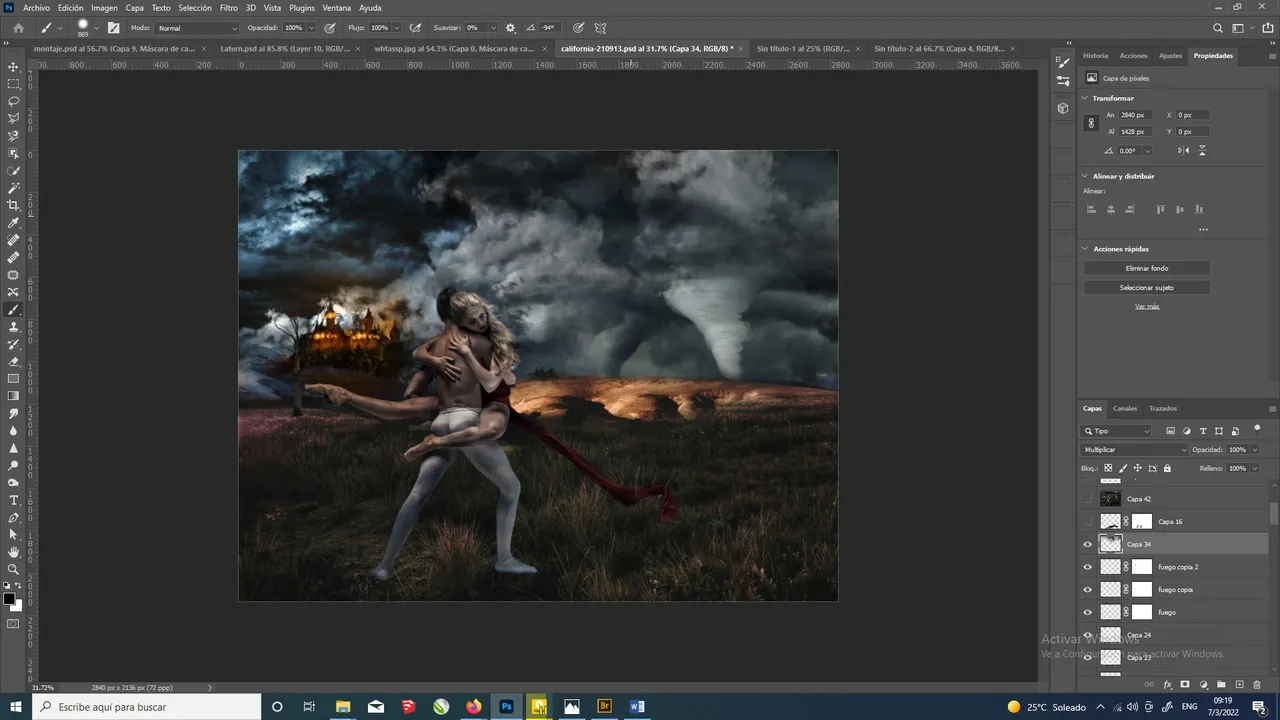This screenshot has height=720, width=1280.
Task: Click the An width input field
Action: tap(1136, 115)
